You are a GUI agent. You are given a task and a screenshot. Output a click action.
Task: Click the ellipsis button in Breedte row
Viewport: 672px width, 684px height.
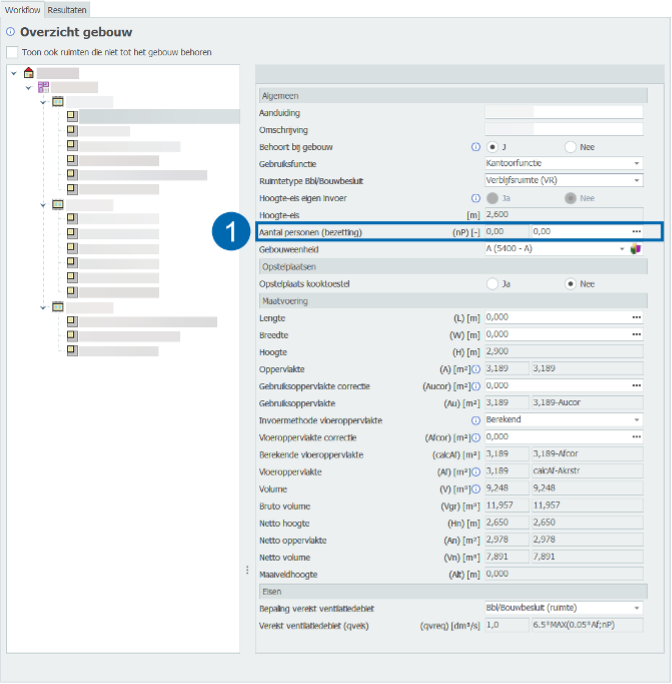[636, 335]
